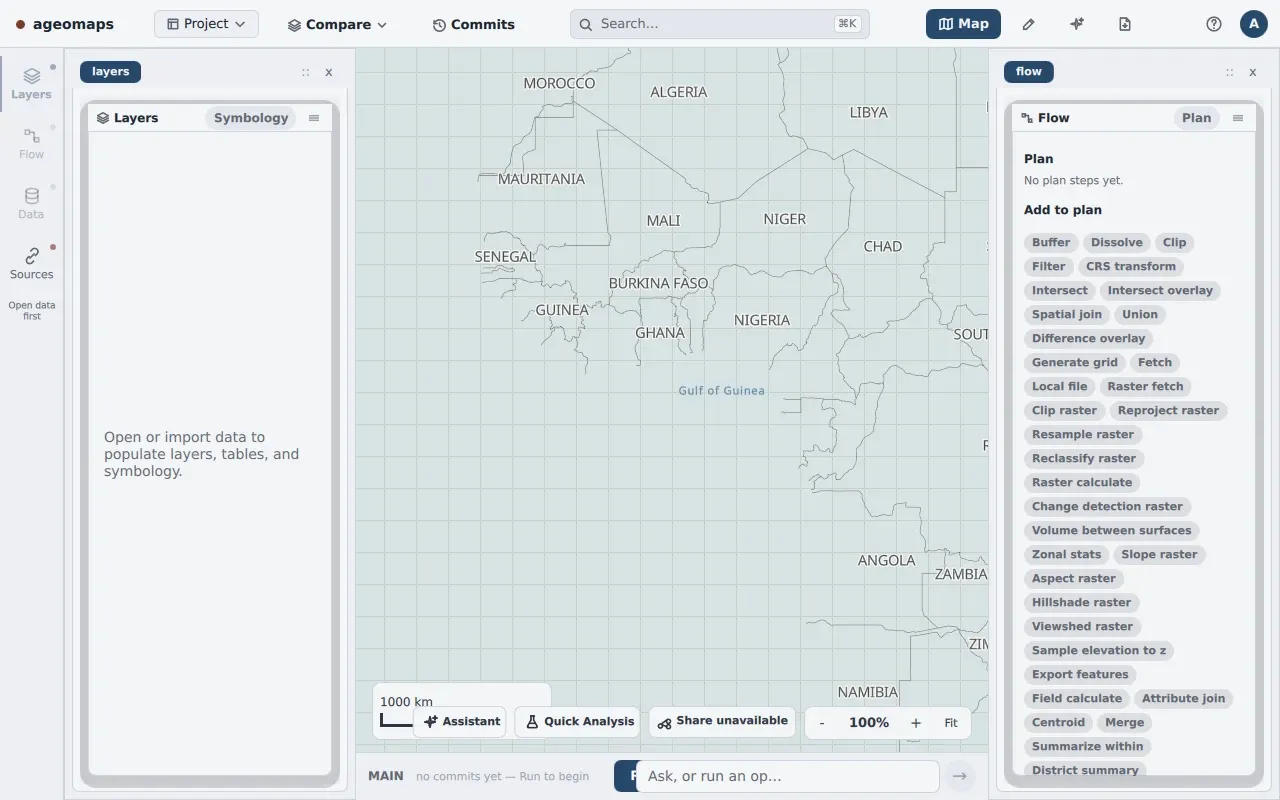Add Change detection raster to plan
This screenshot has width=1280, height=800.
coord(1108,507)
